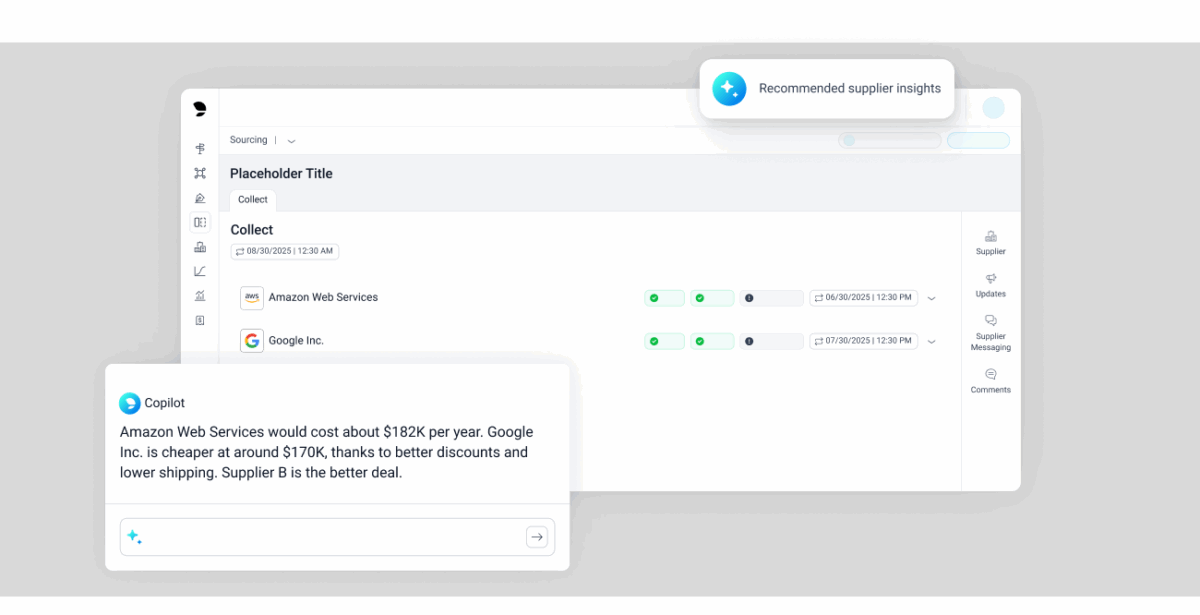Screen dimensions: 1200x615
Task: Click second green check badge for Google Inc.
Action: point(713,341)
